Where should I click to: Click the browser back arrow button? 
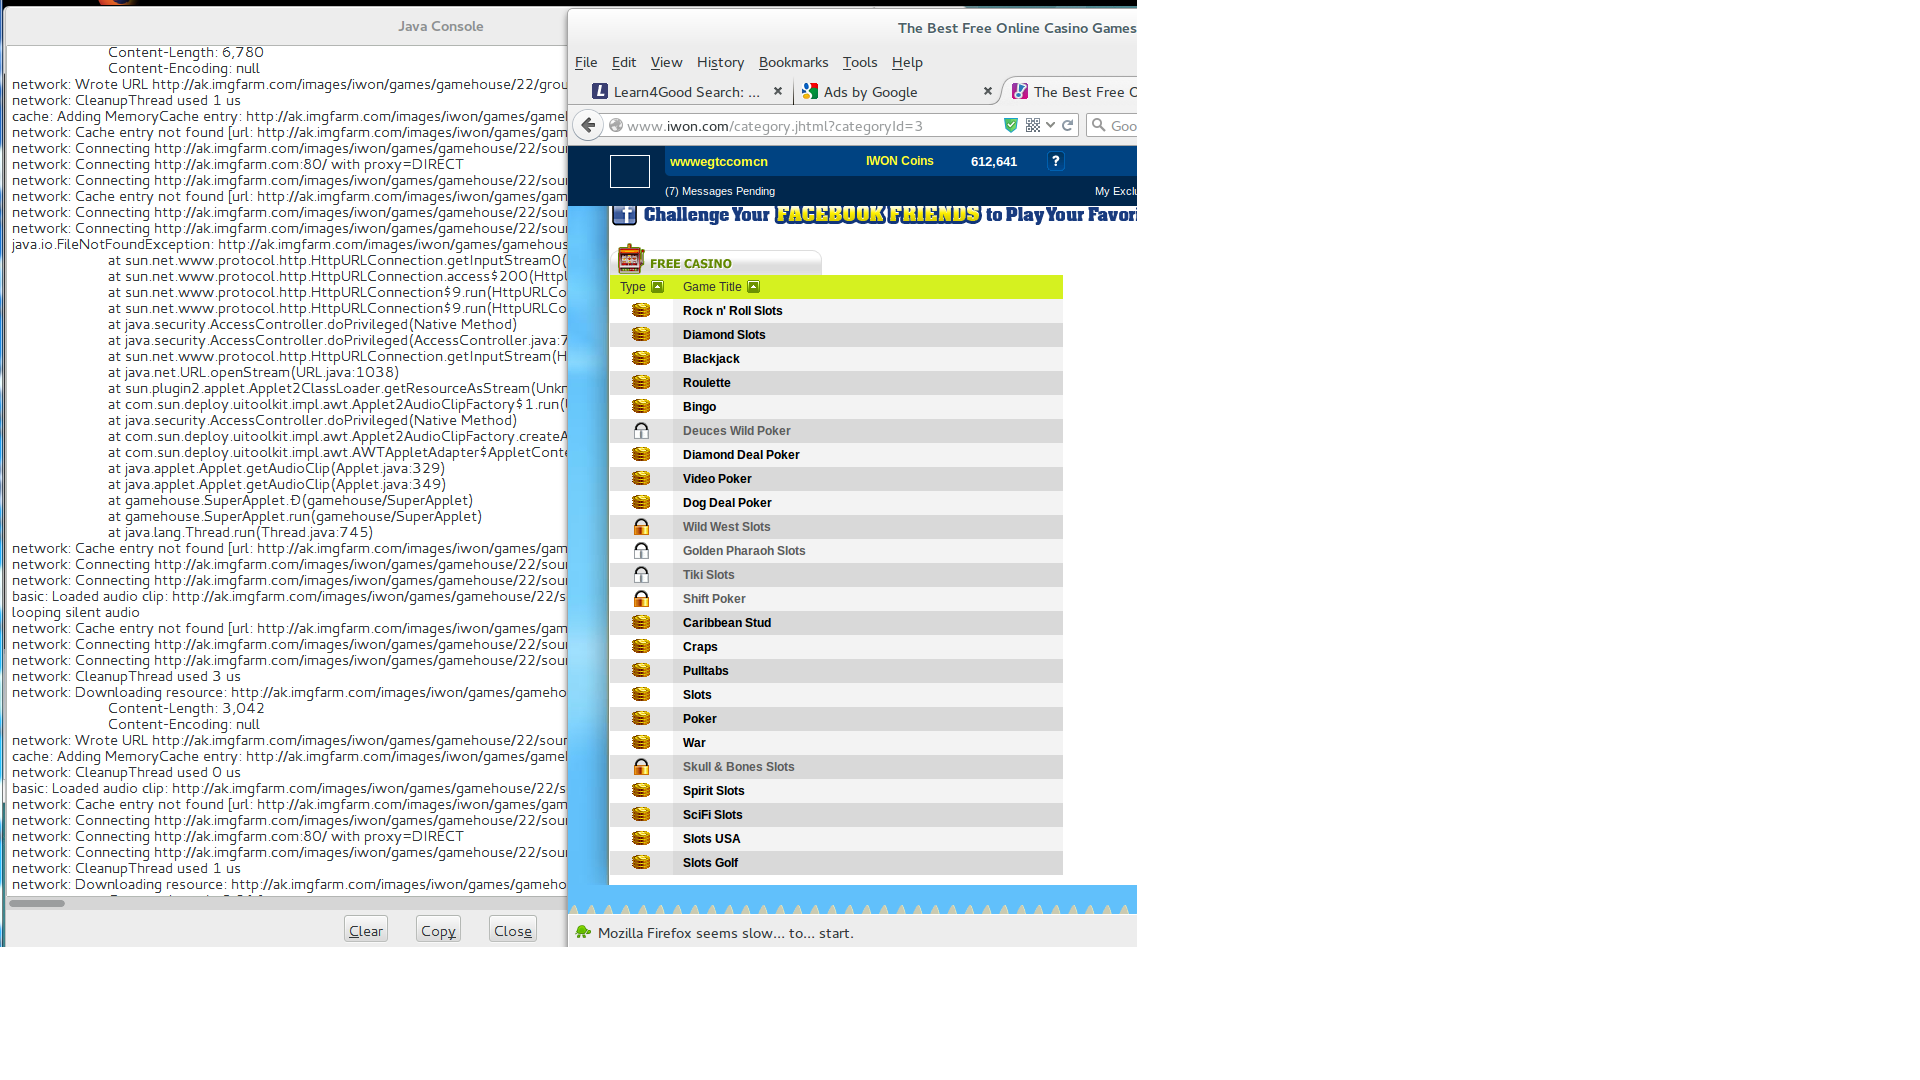click(588, 125)
